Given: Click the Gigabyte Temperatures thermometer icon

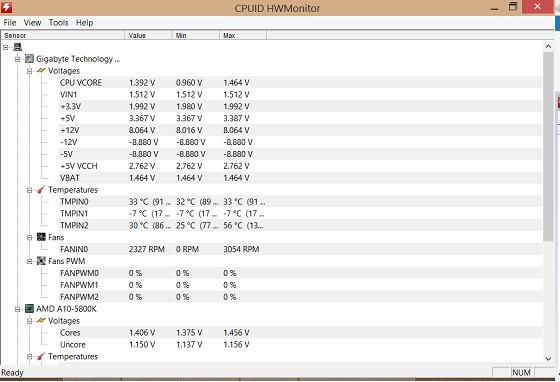Looking at the screenshot, I should tap(41, 190).
